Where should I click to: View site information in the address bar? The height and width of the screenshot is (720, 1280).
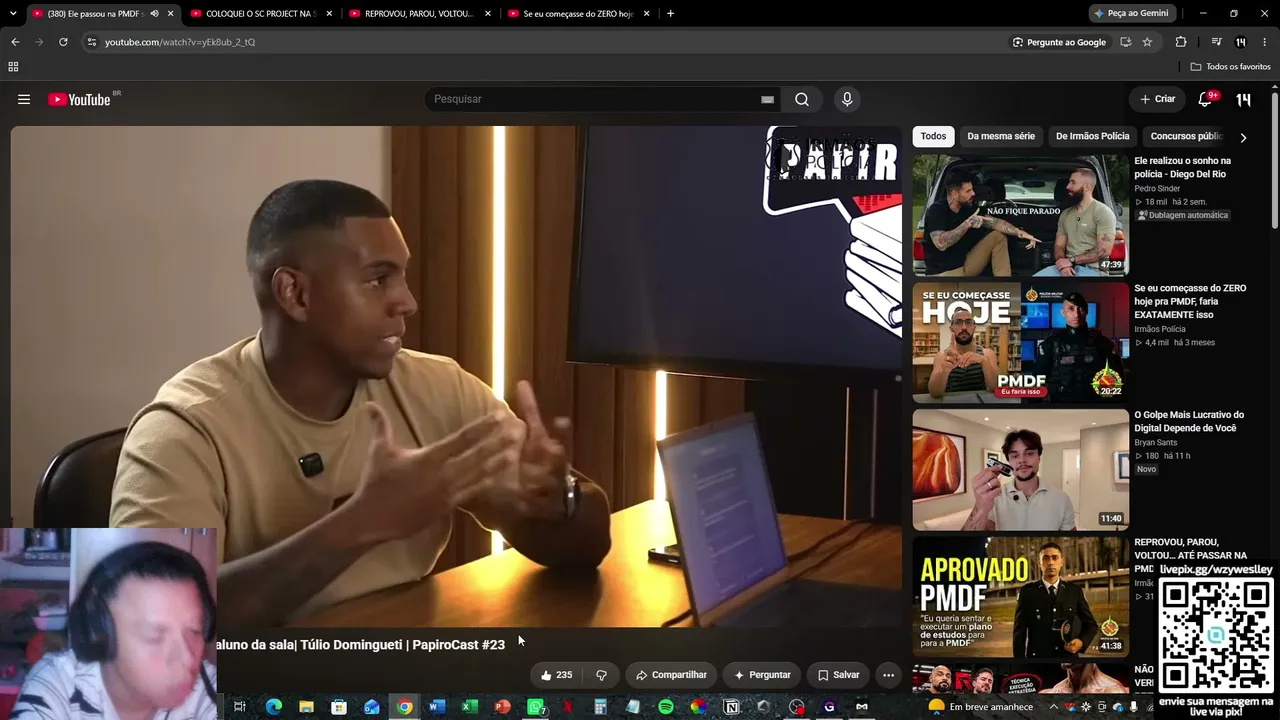[x=92, y=42]
